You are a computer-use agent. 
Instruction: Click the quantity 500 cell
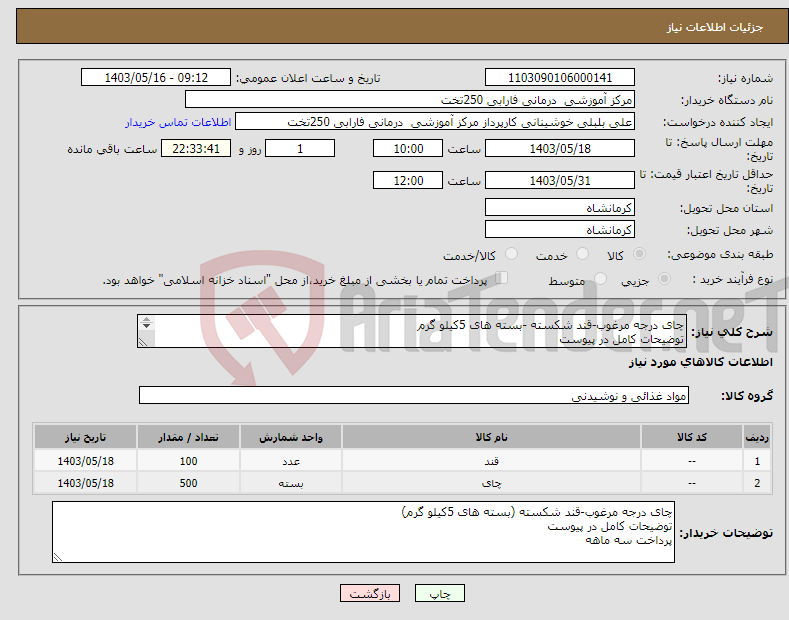pos(188,483)
